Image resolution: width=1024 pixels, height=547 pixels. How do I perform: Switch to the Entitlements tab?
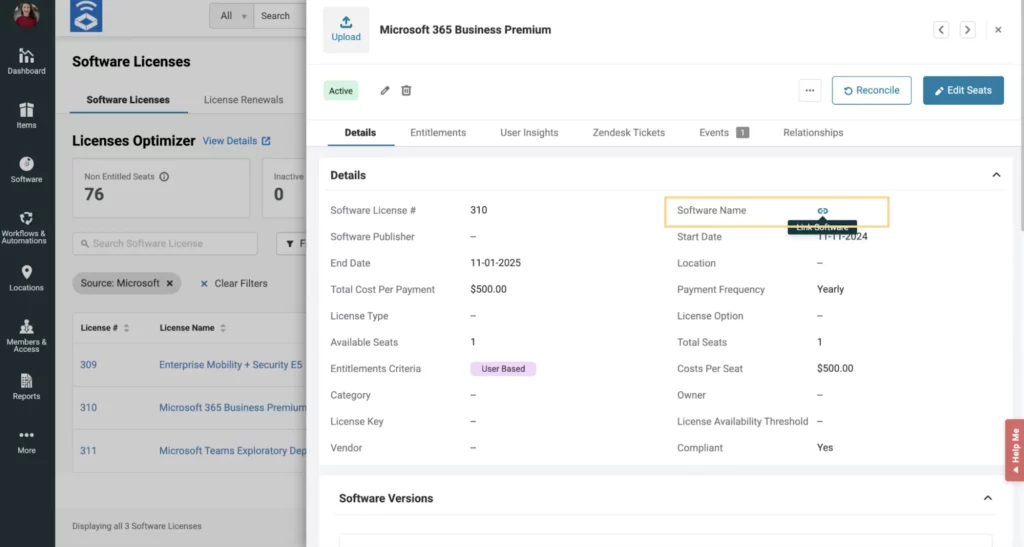coord(438,132)
